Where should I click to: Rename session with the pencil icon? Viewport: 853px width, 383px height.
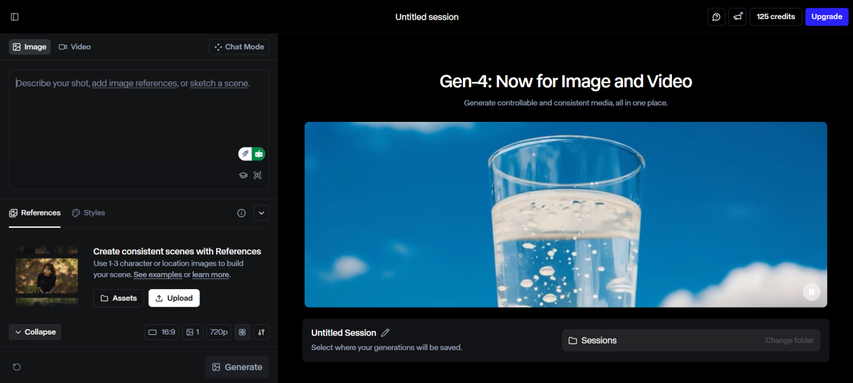386,332
